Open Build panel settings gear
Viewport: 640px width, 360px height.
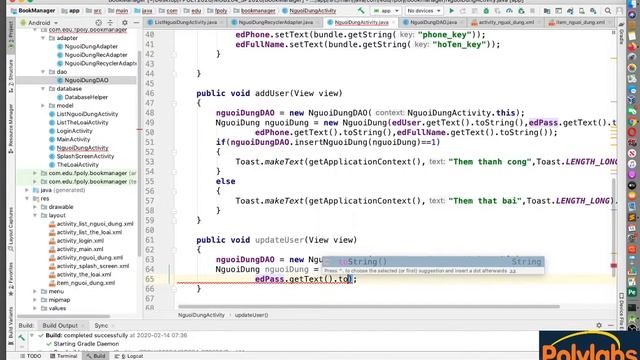coord(599,325)
